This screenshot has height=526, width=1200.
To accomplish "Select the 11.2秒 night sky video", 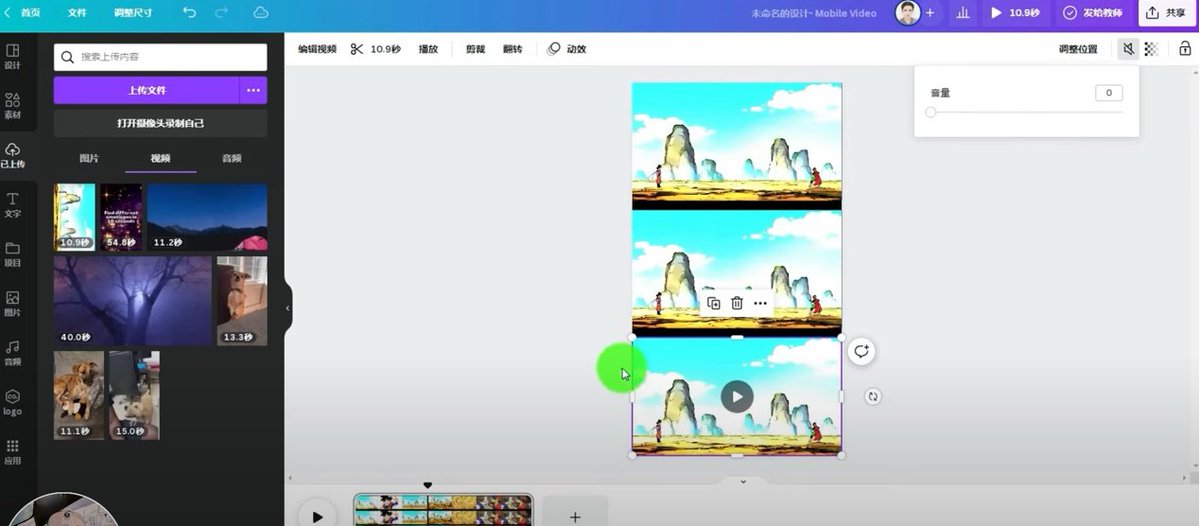I will pyautogui.click(x=207, y=217).
